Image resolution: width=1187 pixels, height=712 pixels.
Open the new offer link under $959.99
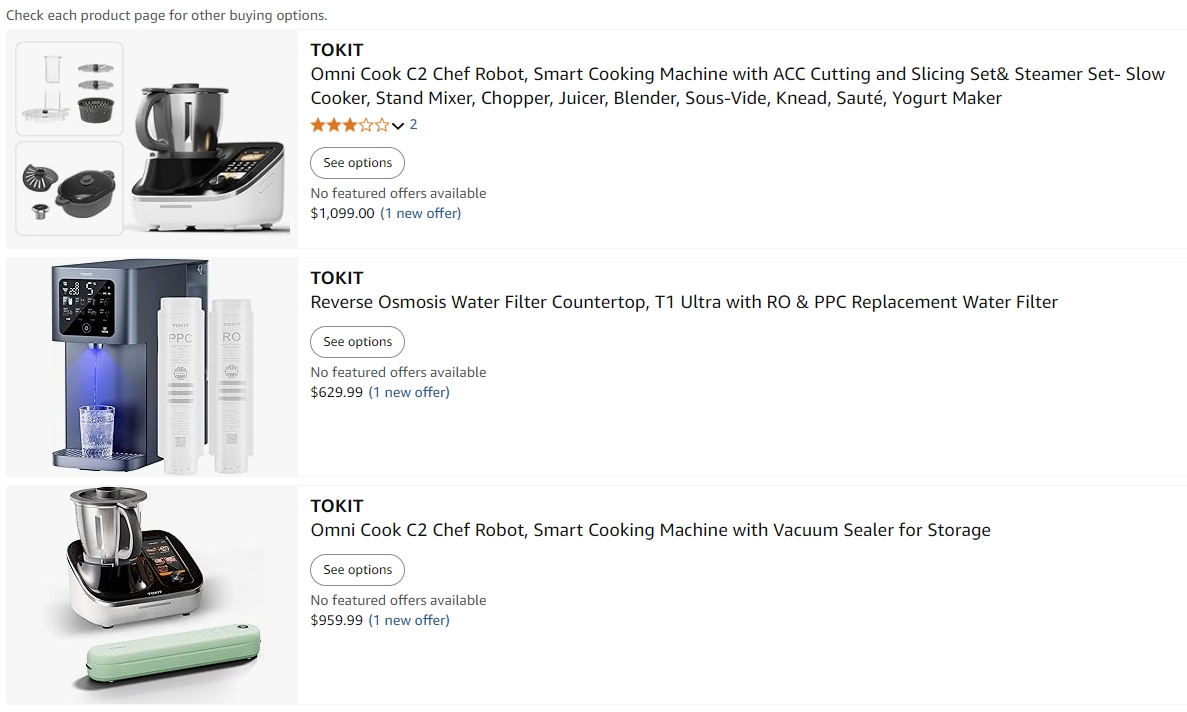tap(409, 620)
